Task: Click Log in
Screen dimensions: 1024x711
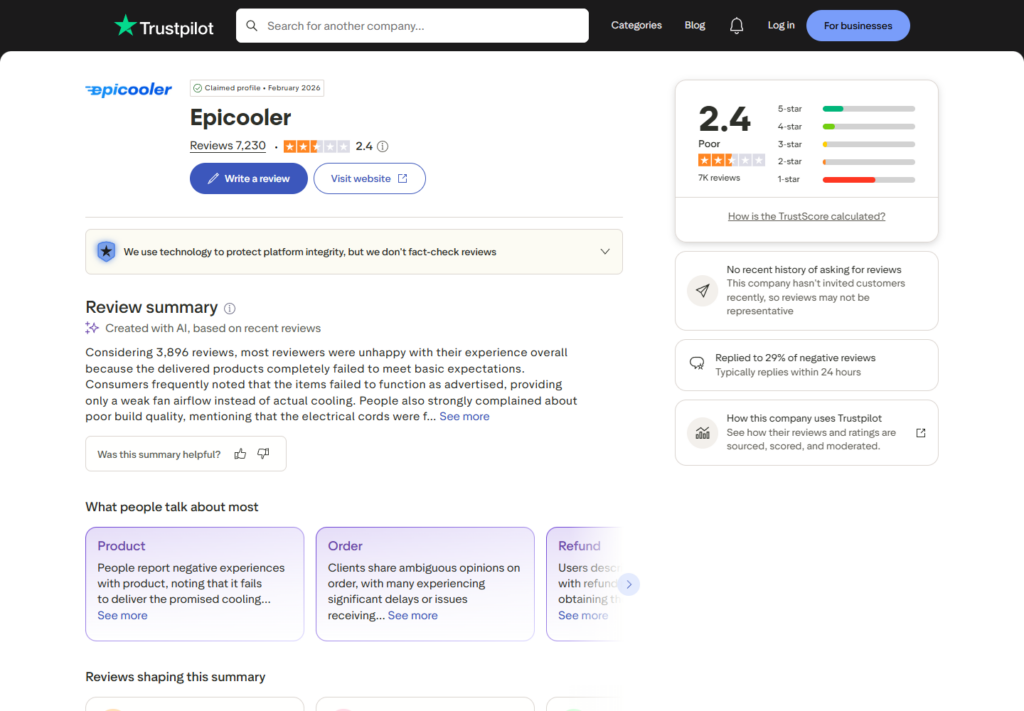Action: click(781, 25)
